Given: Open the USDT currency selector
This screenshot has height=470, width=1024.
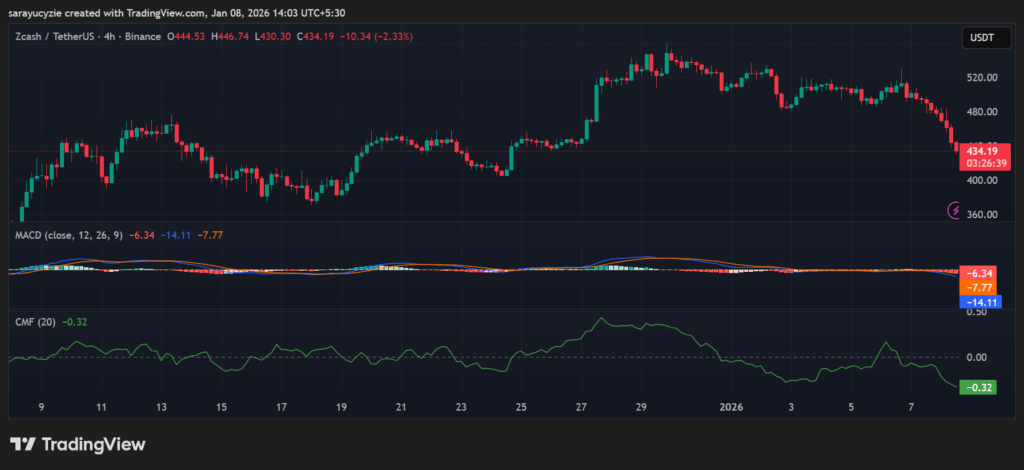Looking at the screenshot, I should coord(977,37).
